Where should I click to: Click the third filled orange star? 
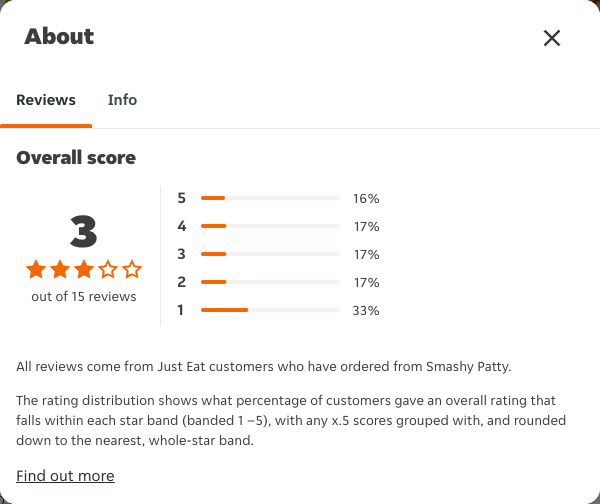pyautogui.click(x=84, y=269)
